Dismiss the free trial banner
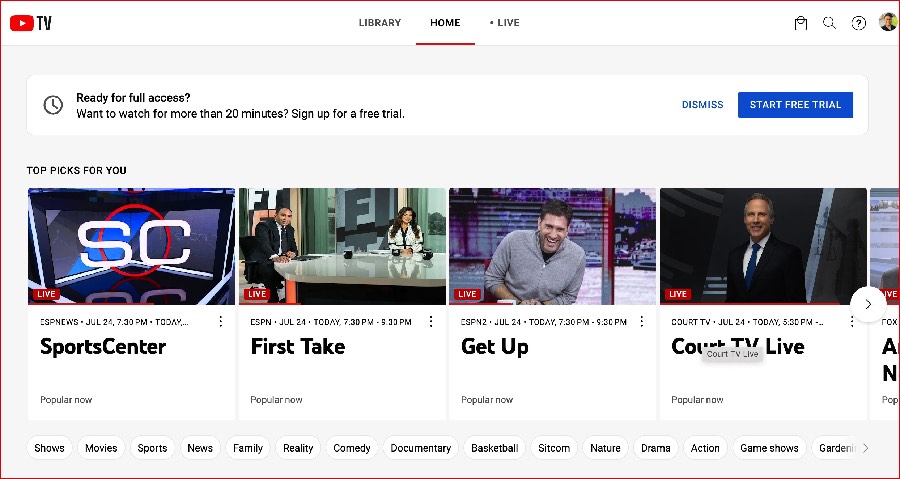 point(703,105)
